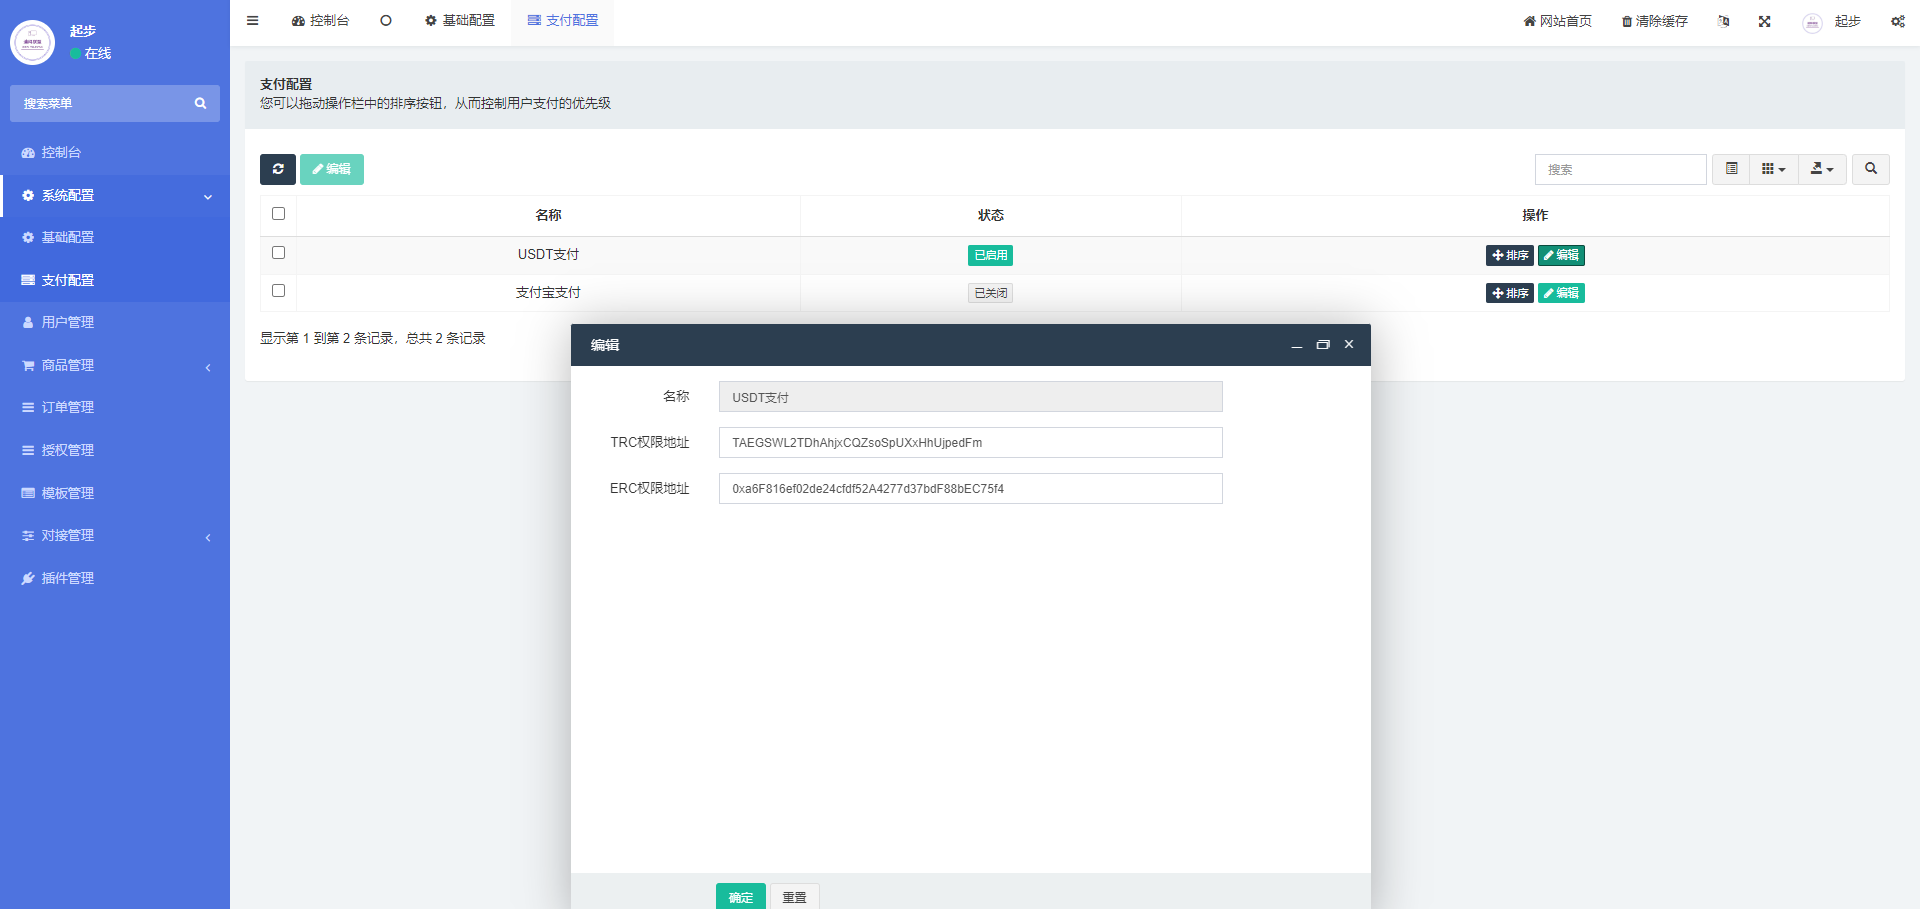Click the ERC权限地址 input field
The image size is (1920, 909).
coord(970,489)
